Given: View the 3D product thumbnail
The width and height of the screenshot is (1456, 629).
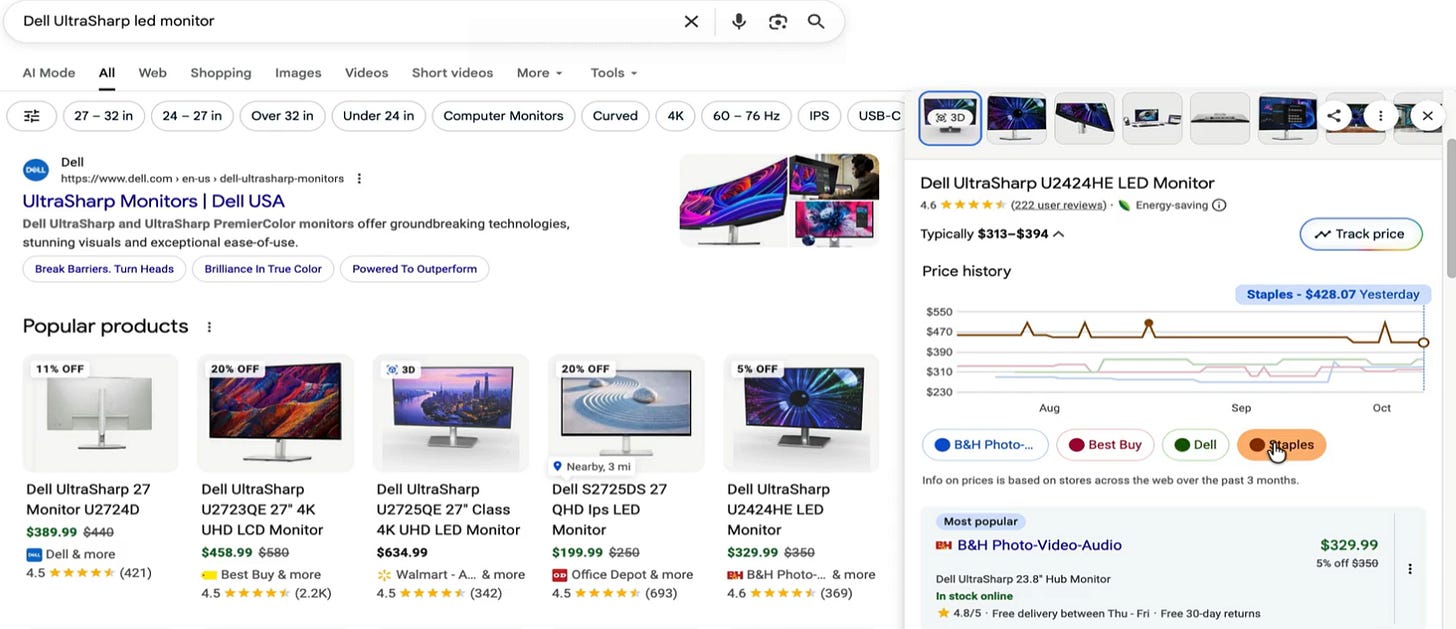Looking at the screenshot, I should [x=950, y=118].
